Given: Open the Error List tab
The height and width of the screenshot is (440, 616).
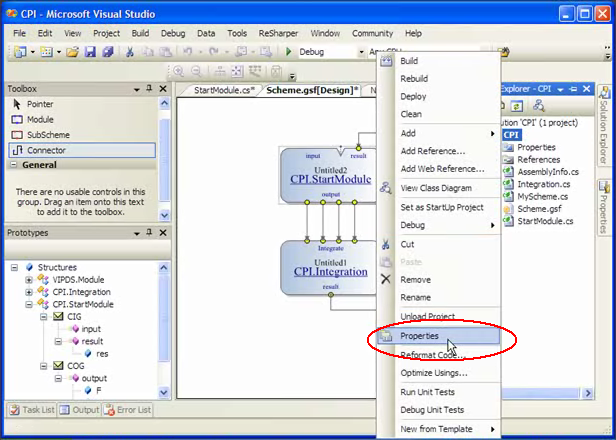Looking at the screenshot, I should pos(129,409).
